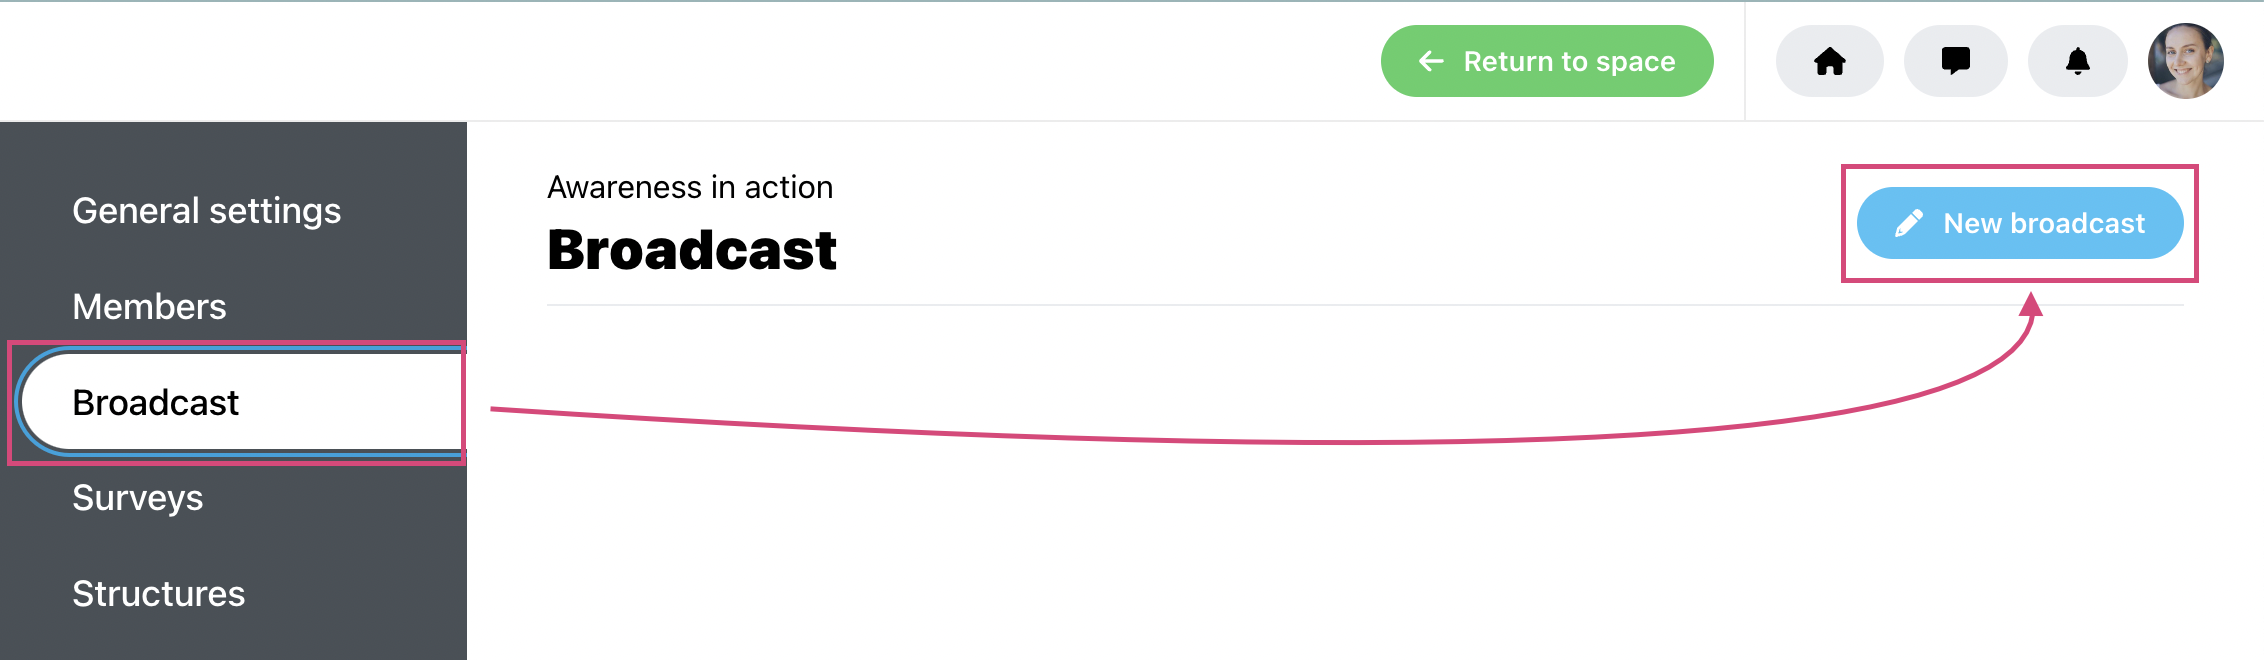Open Surveys in the sidebar
The image size is (2264, 660).
[138, 498]
